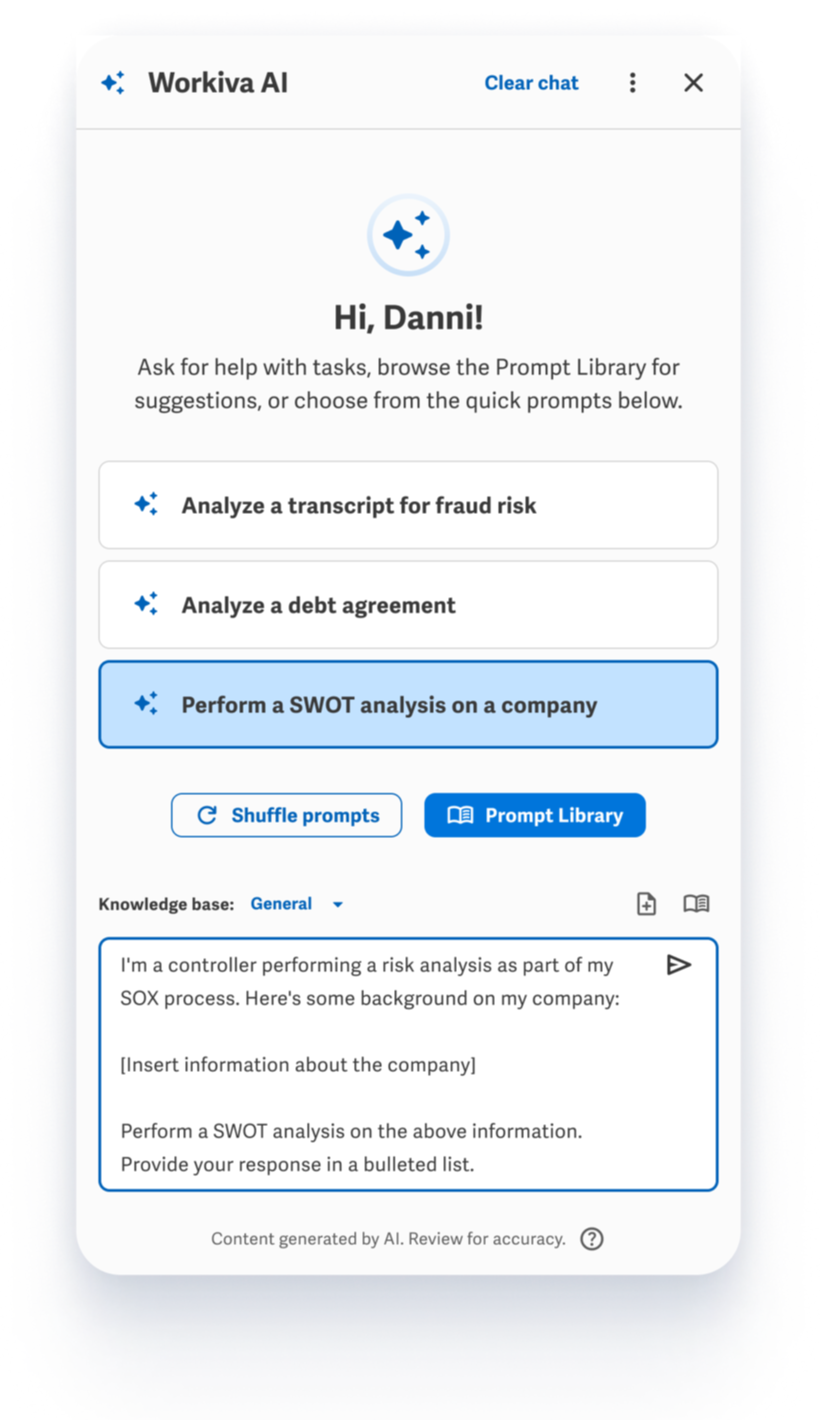Open the blue Prompt Library button

coord(535,815)
